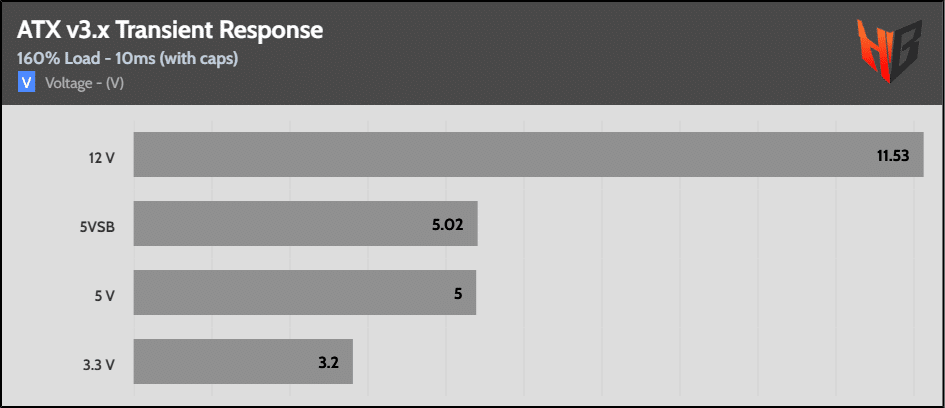Select the 3.3 V bar
This screenshot has height=408, width=945.
pyautogui.click(x=243, y=361)
